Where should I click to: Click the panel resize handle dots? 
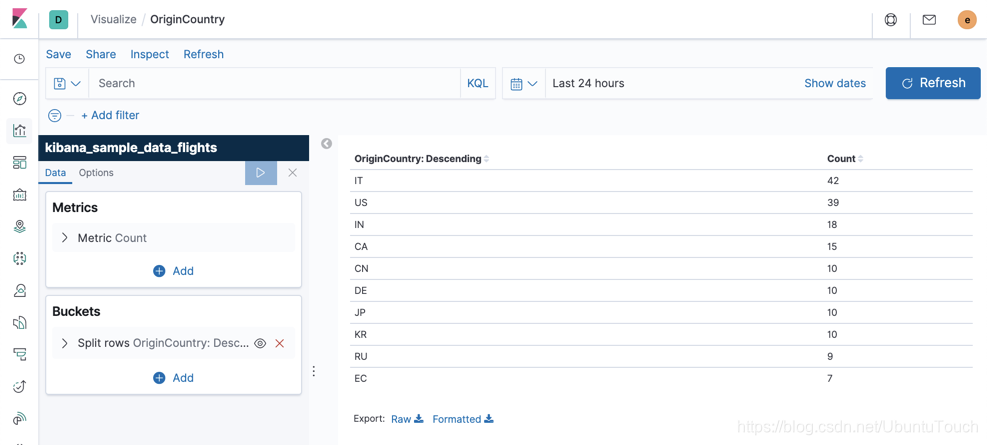[314, 371]
